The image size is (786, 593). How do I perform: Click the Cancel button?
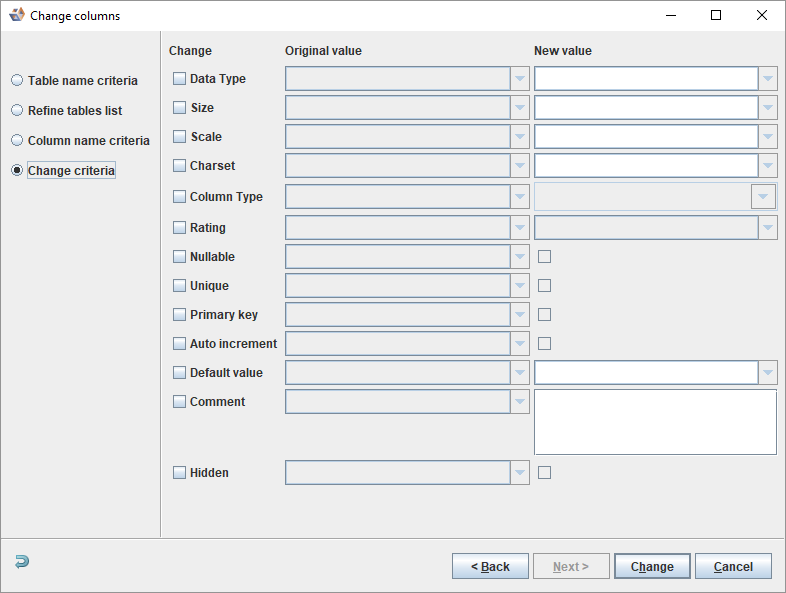tap(733, 567)
